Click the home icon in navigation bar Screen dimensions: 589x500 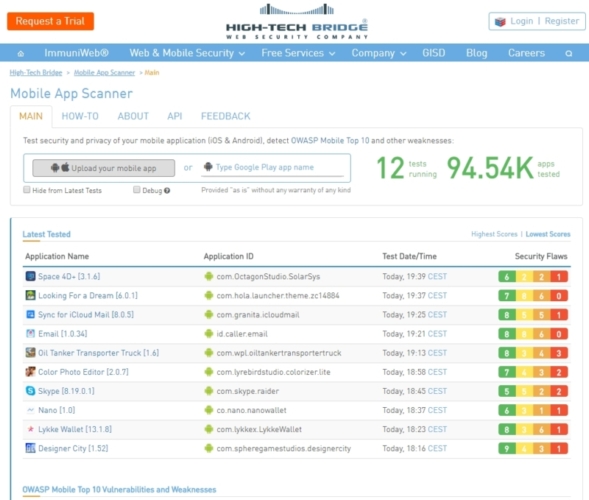click(x=21, y=53)
